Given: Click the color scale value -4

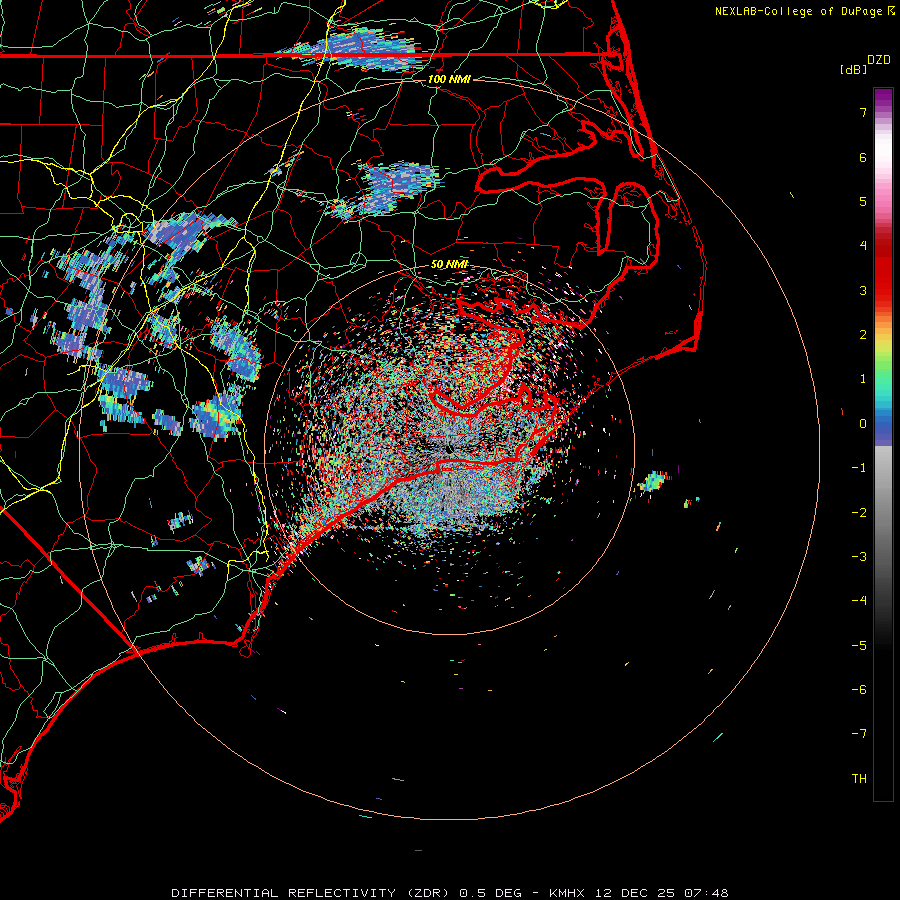Looking at the screenshot, I should point(859,600).
